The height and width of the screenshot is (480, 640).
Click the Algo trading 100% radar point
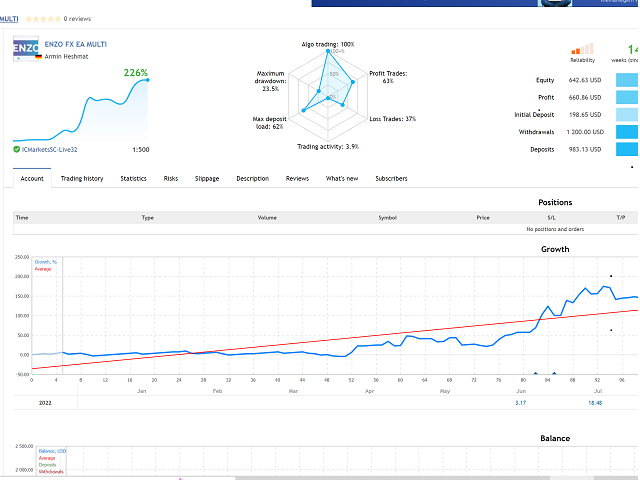click(x=328, y=51)
